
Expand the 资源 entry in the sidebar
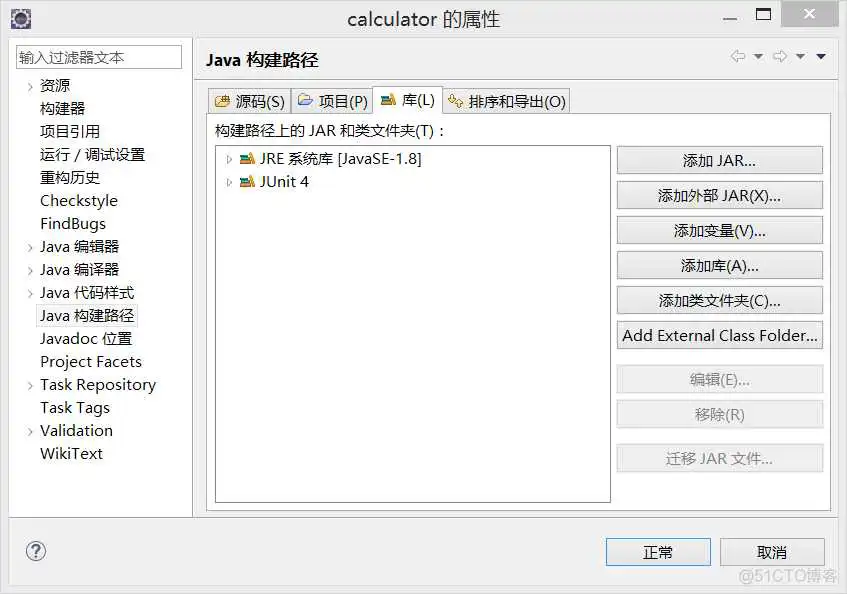coord(32,85)
